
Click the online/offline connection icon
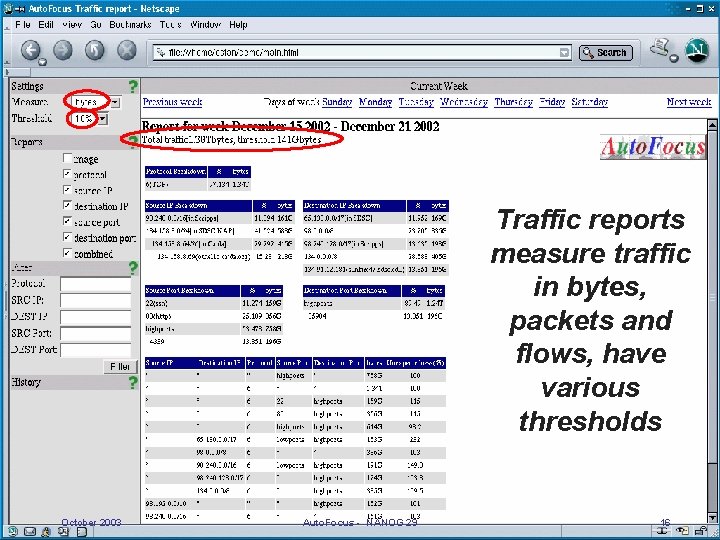click(664, 531)
